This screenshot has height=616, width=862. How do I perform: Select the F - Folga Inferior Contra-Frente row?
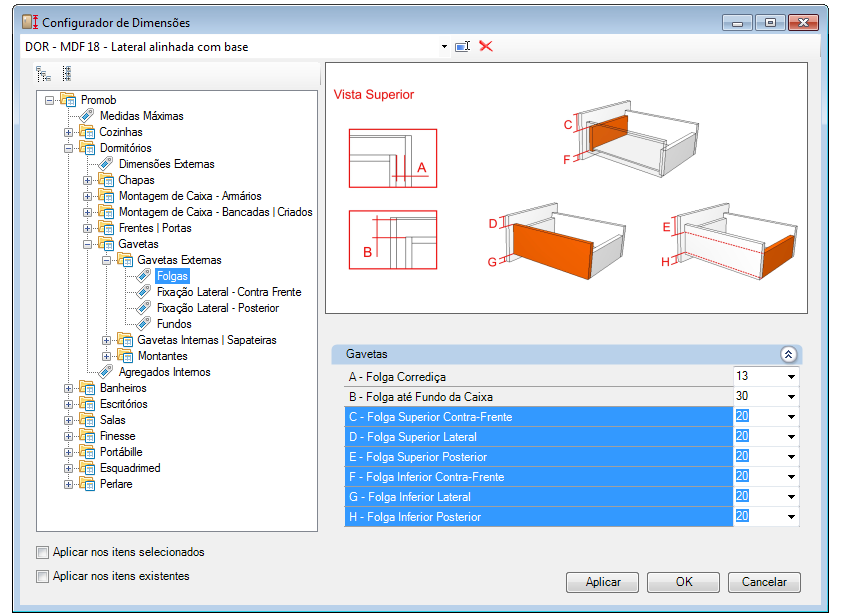(x=539, y=476)
